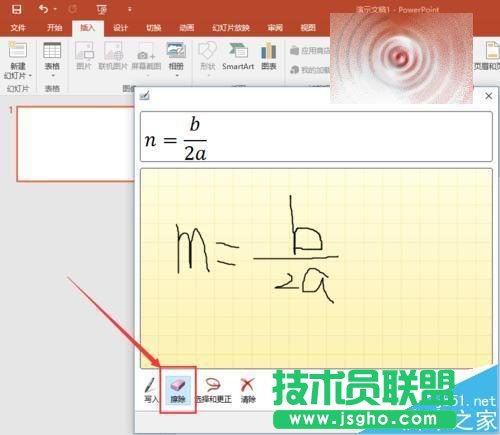This screenshot has width=500, height=435.
Task: Select slide 1 thumbnail in panel
Action: coord(76,144)
